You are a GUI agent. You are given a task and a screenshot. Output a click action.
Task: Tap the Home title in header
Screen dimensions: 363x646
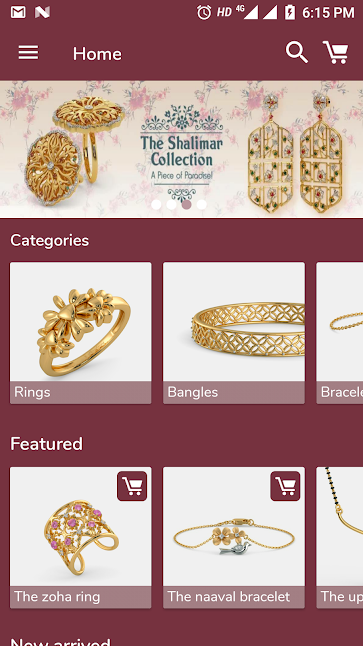(97, 54)
